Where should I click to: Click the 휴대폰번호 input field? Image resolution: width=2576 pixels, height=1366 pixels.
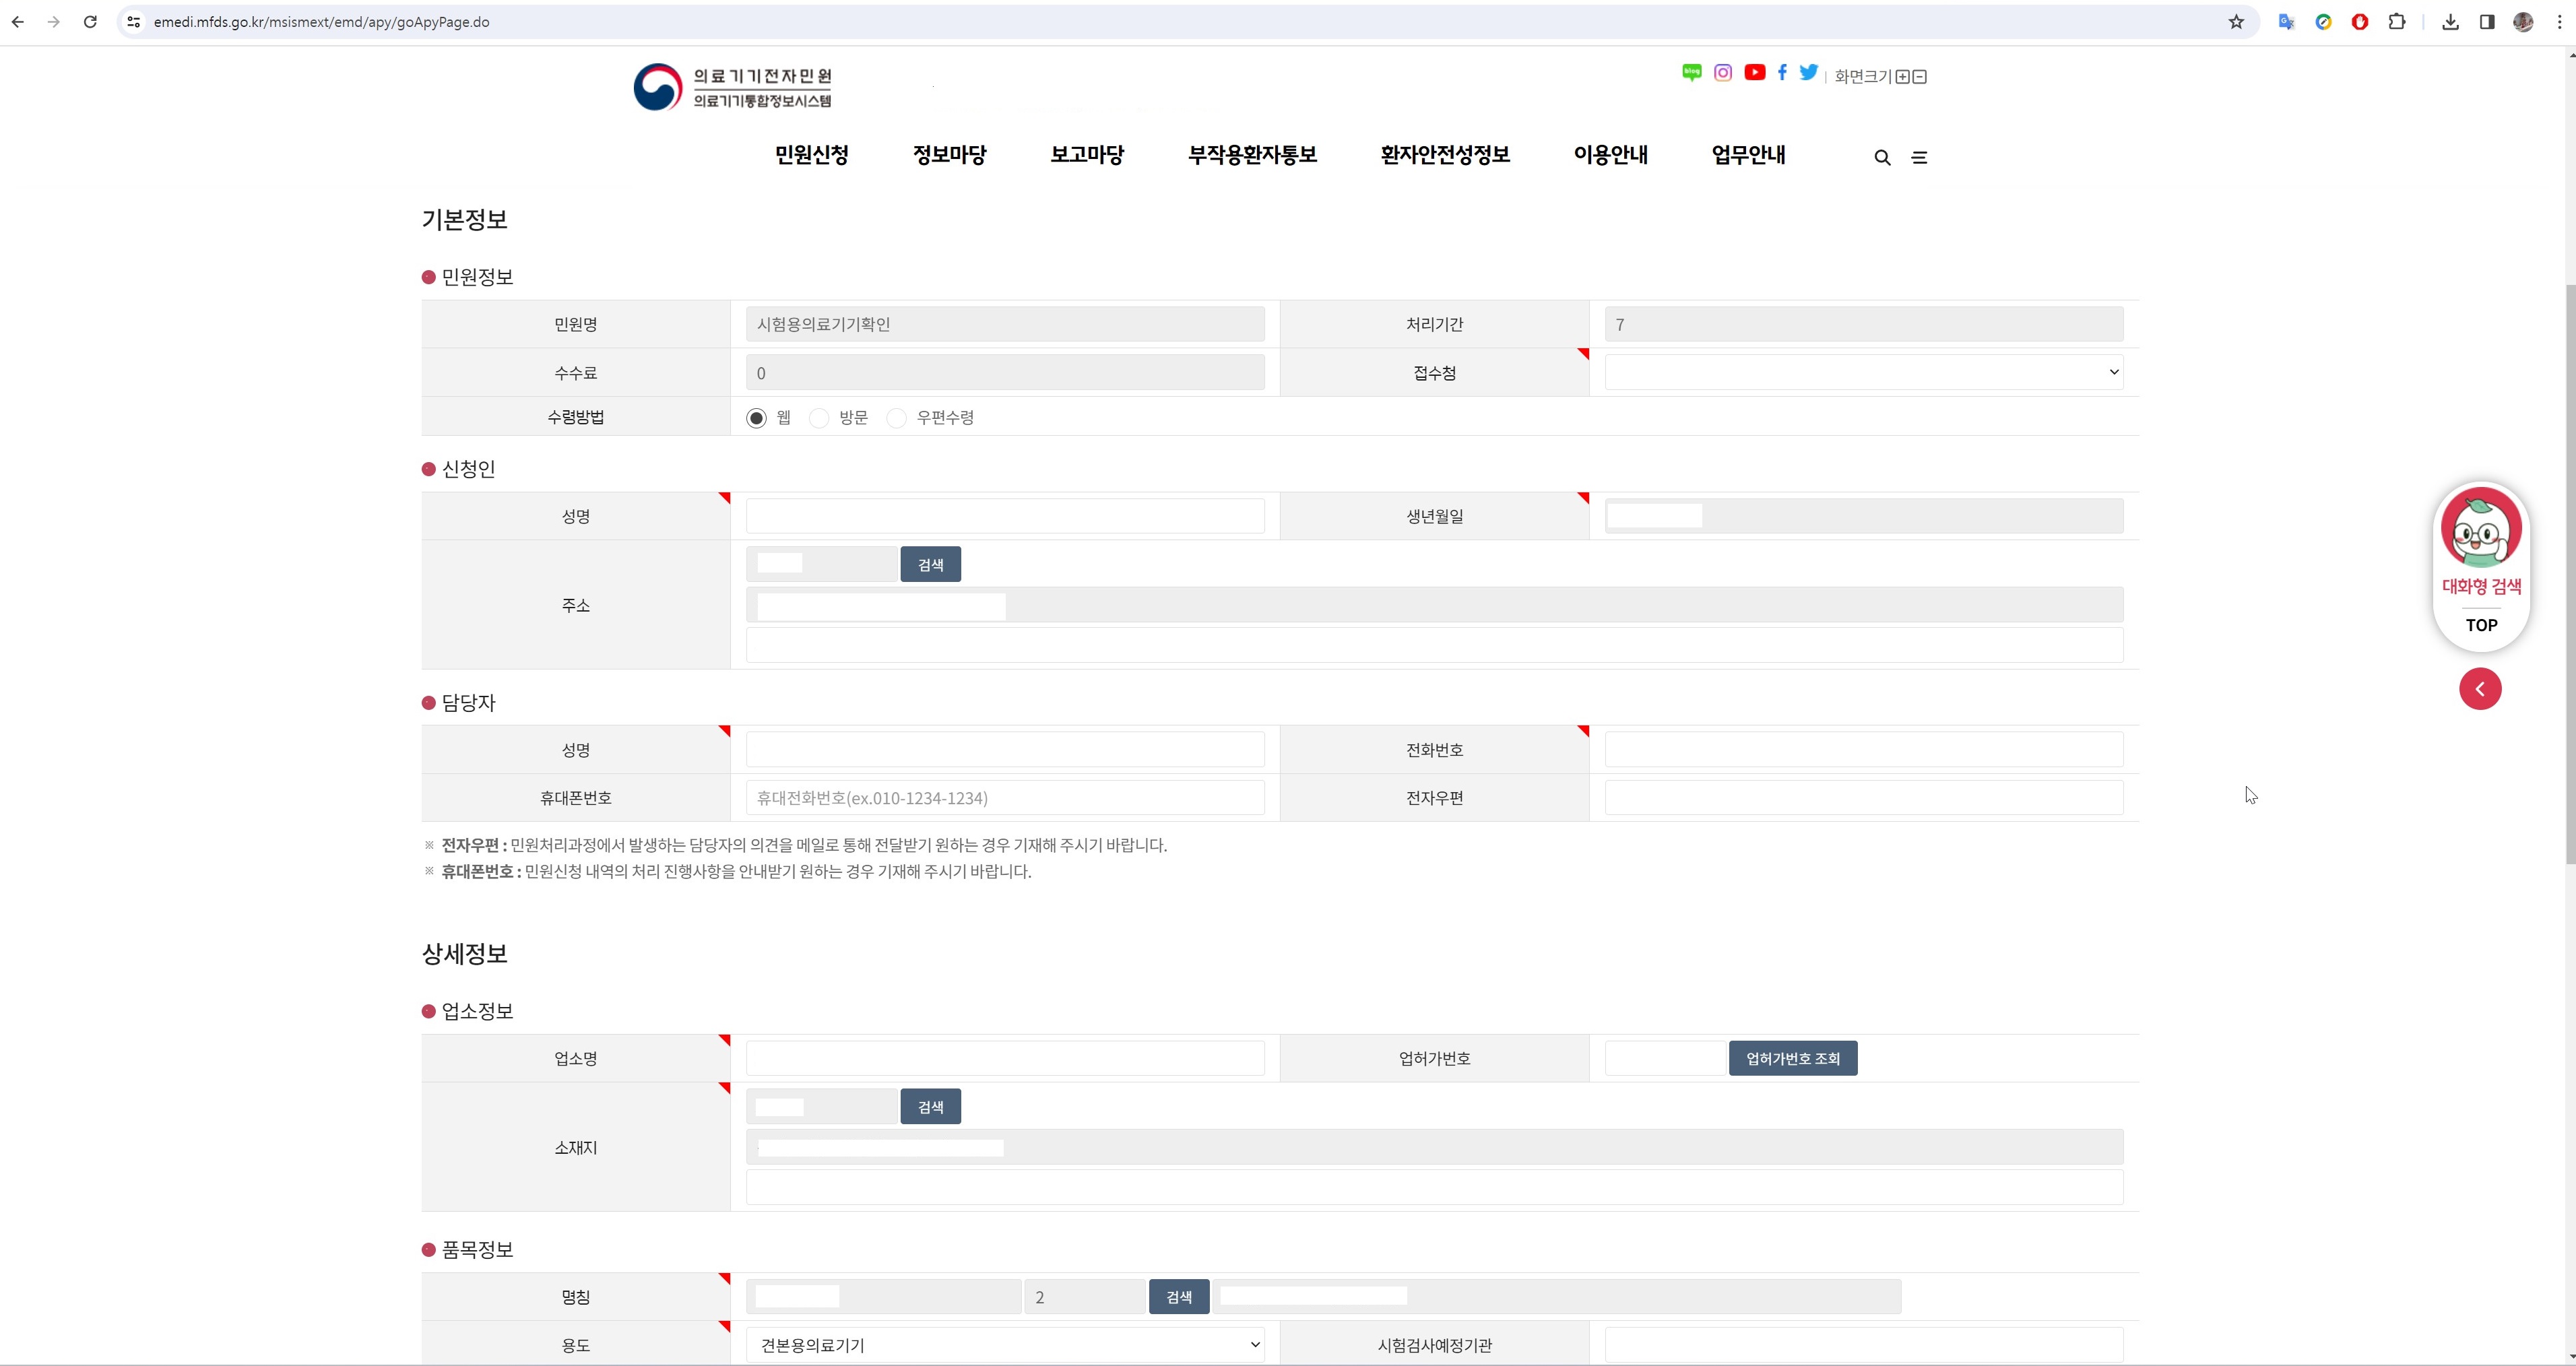1005,798
